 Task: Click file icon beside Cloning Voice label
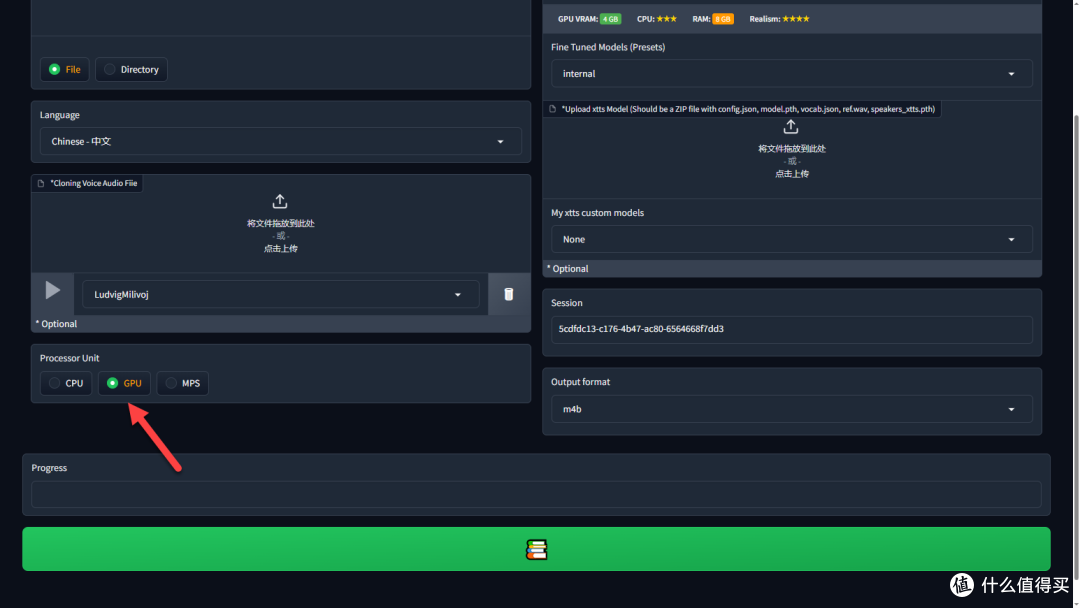41,183
